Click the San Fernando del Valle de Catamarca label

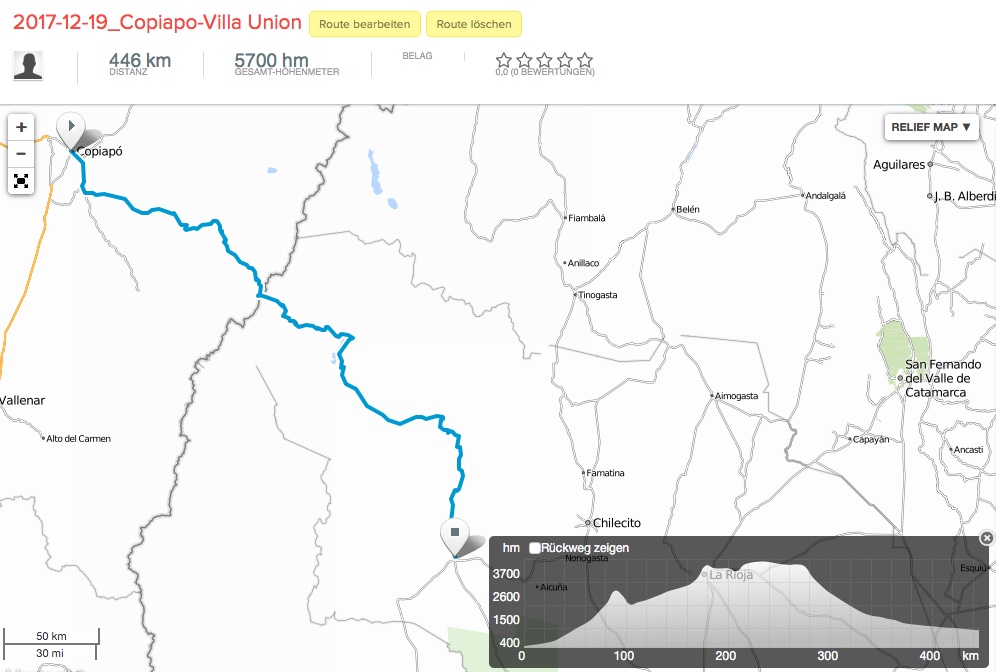943,378
